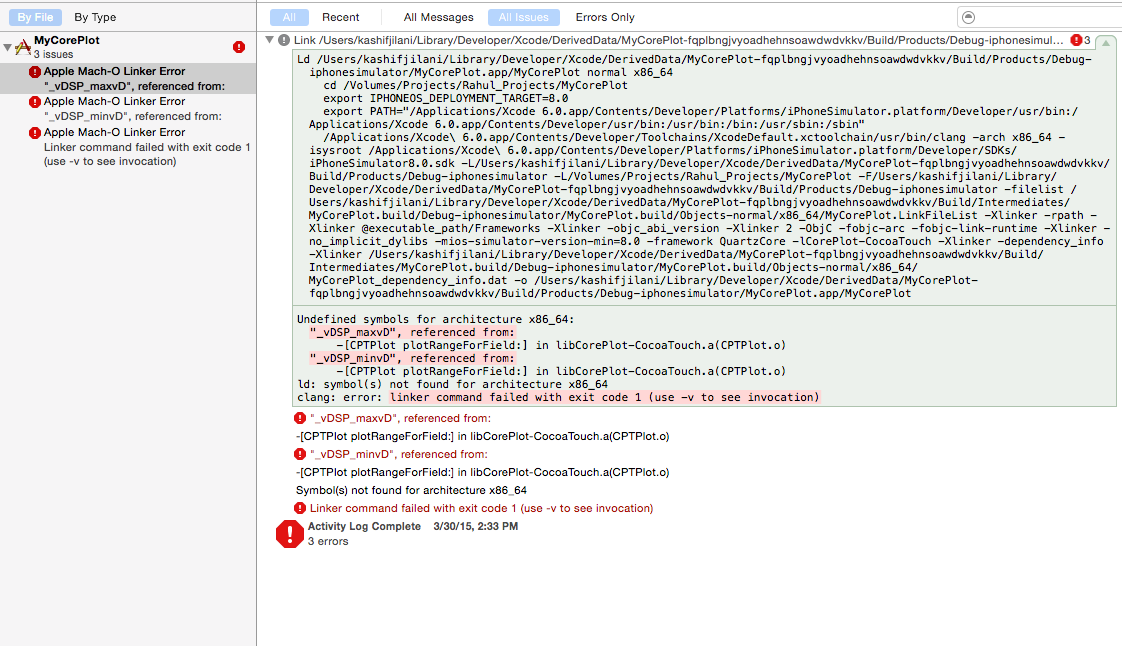Click the 'export IPHONEOS_DEPLOYMENT_TARGET=8.0' line

pyautogui.click(x=446, y=98)
